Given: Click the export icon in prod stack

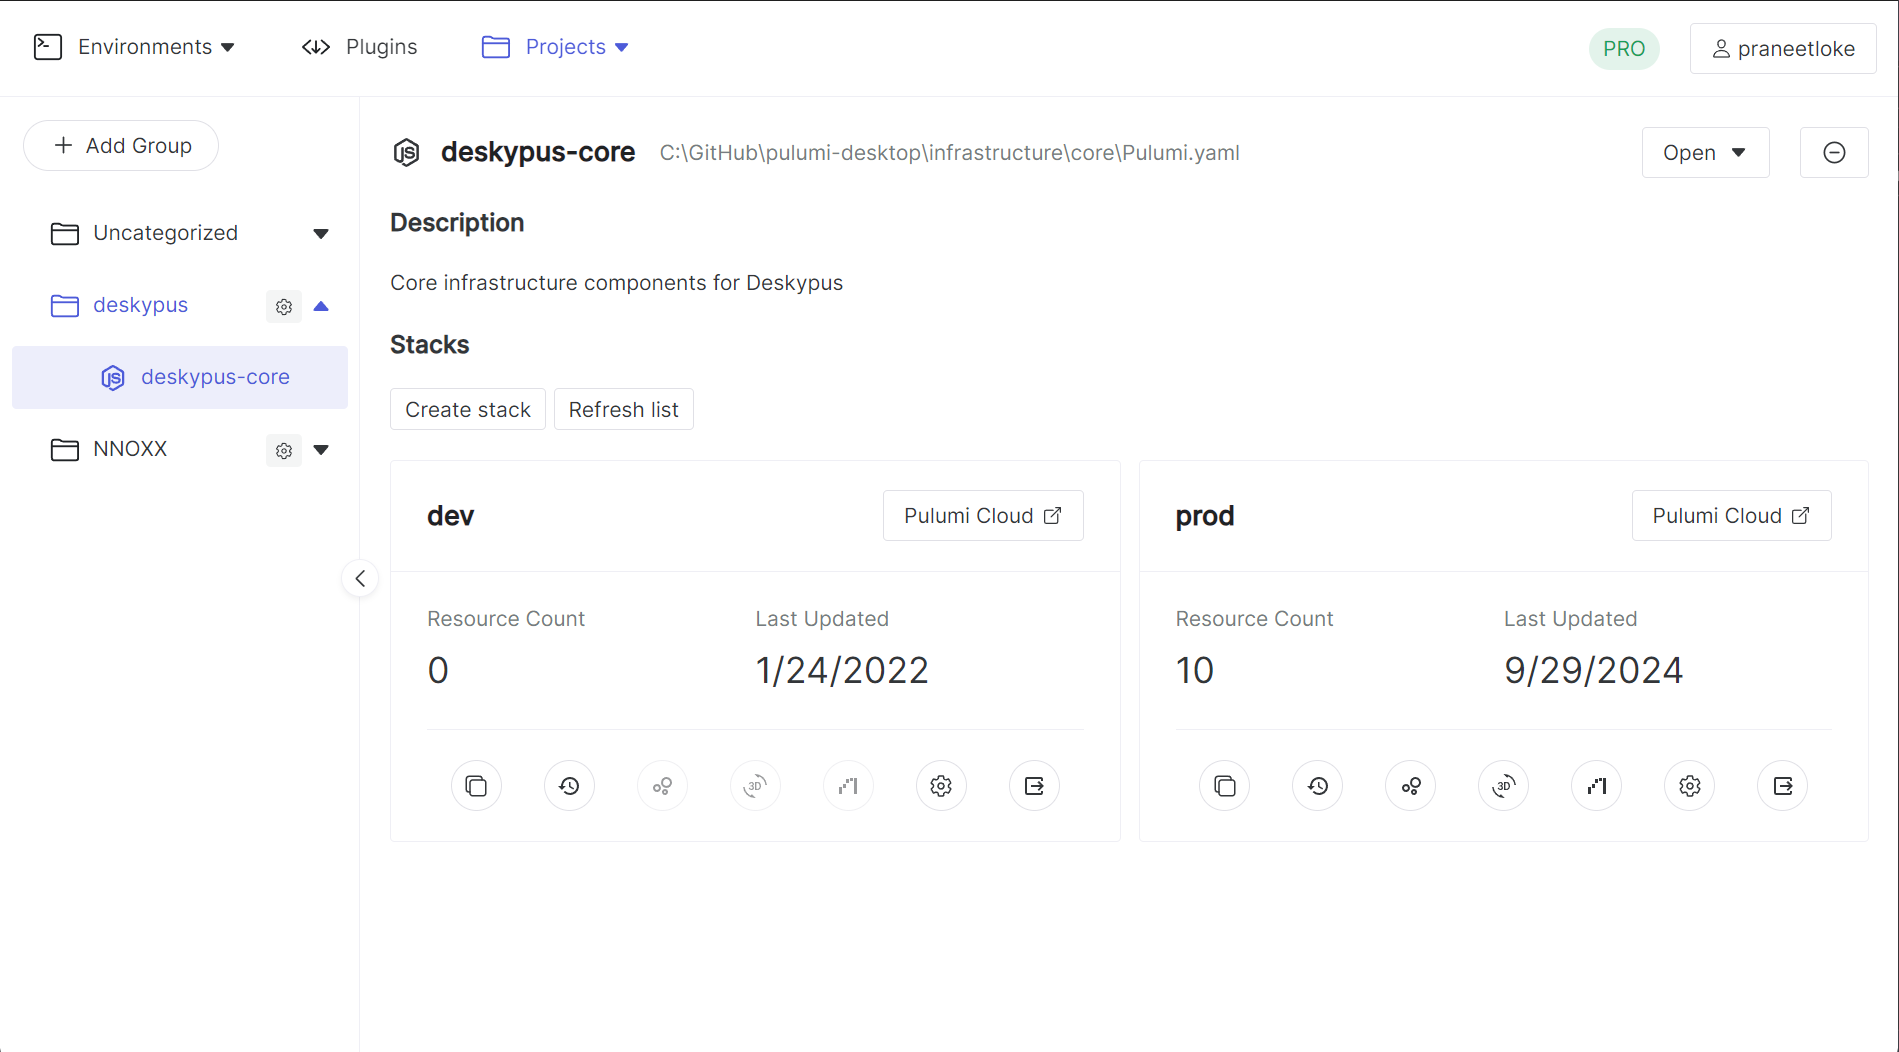Looking at the screenshot, I should tap(1783, 786).
